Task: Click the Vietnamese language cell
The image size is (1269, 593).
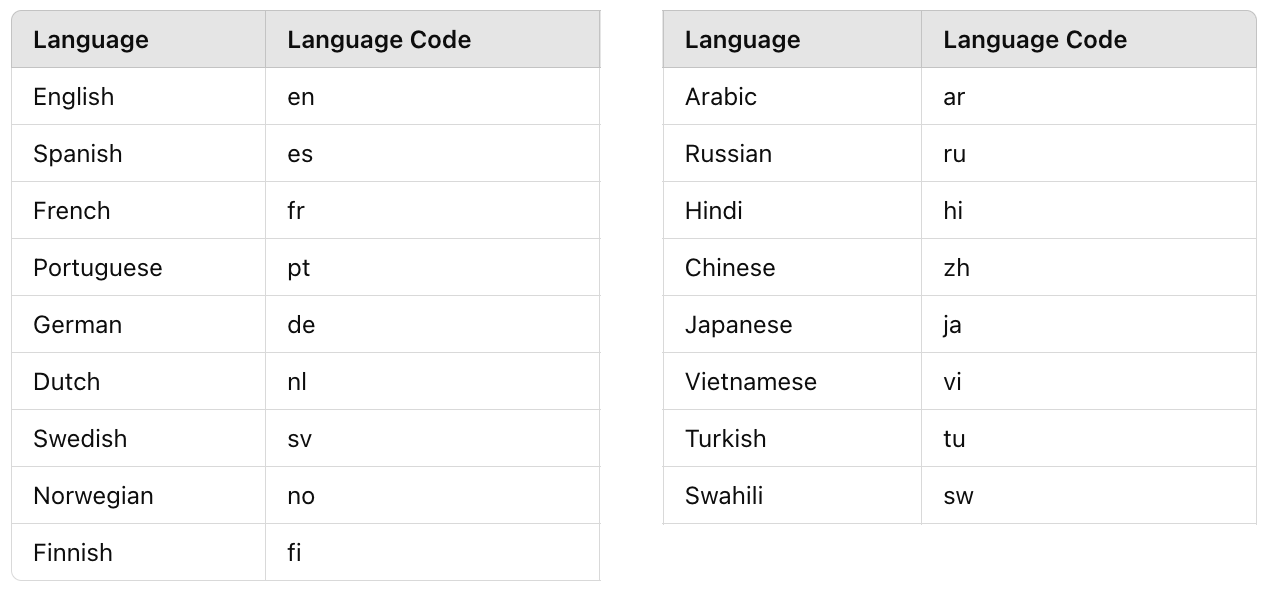Action: 751,382
